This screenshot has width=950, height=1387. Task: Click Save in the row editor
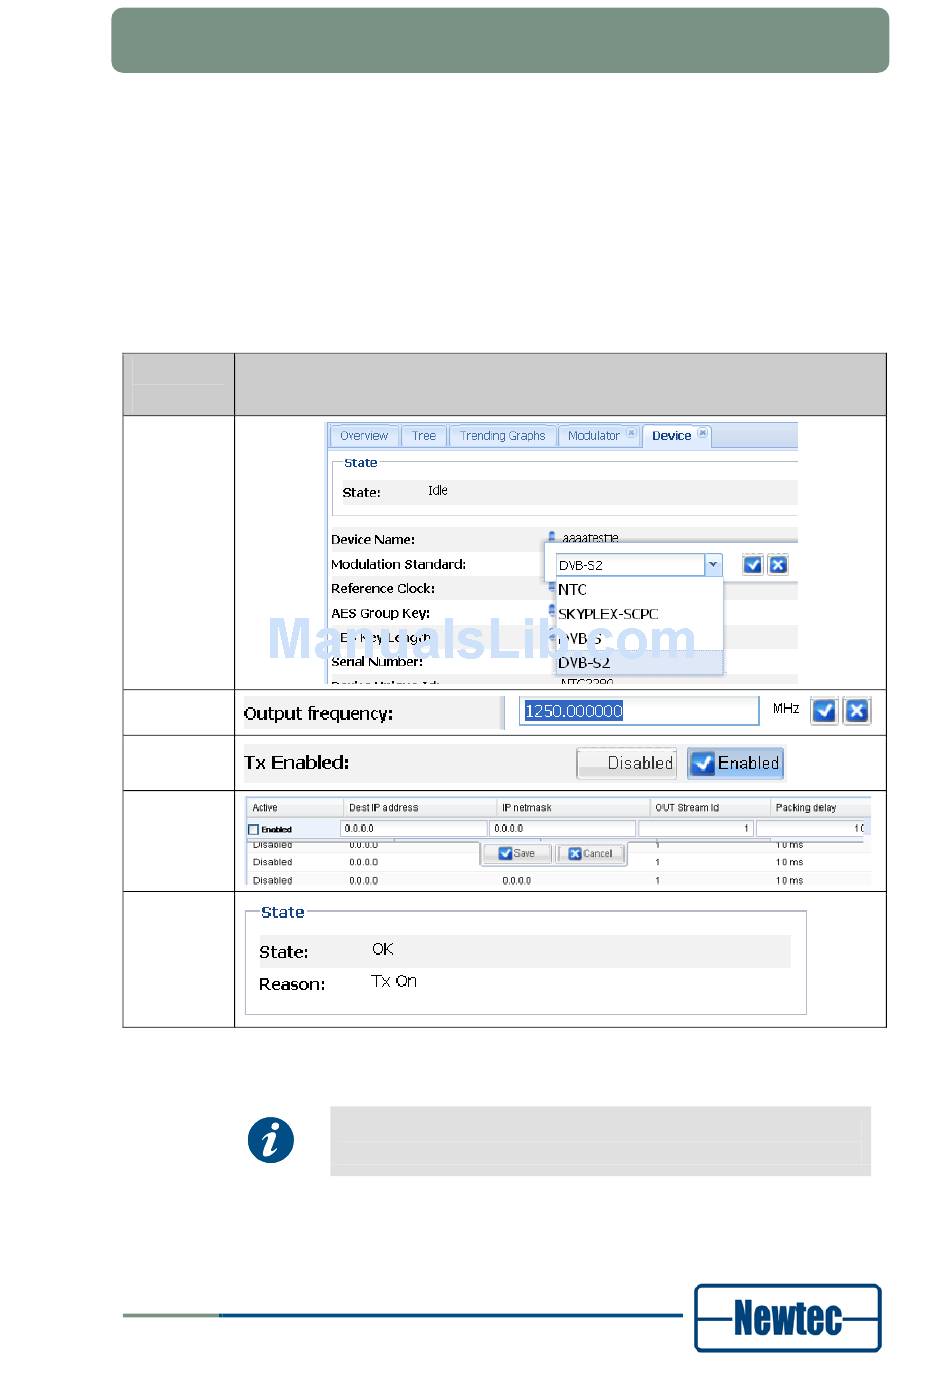(517, 854)
